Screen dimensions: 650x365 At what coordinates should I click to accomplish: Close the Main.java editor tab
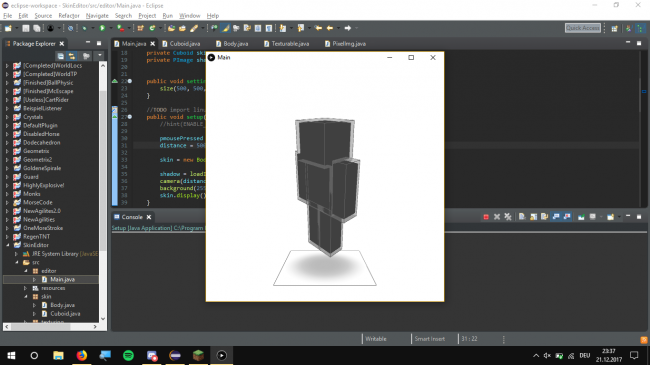point(153,44)
